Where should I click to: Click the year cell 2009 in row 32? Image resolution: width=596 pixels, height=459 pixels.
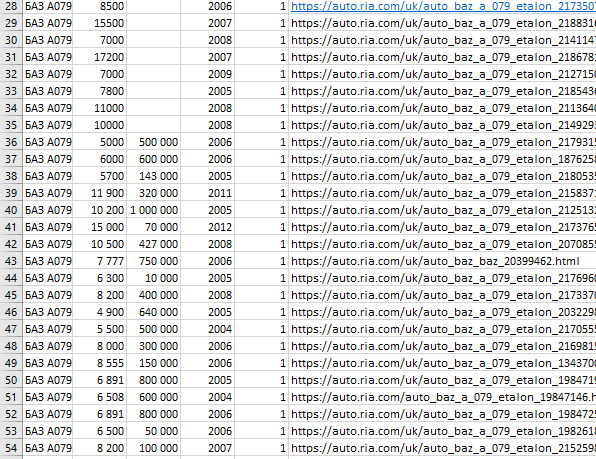208,74
